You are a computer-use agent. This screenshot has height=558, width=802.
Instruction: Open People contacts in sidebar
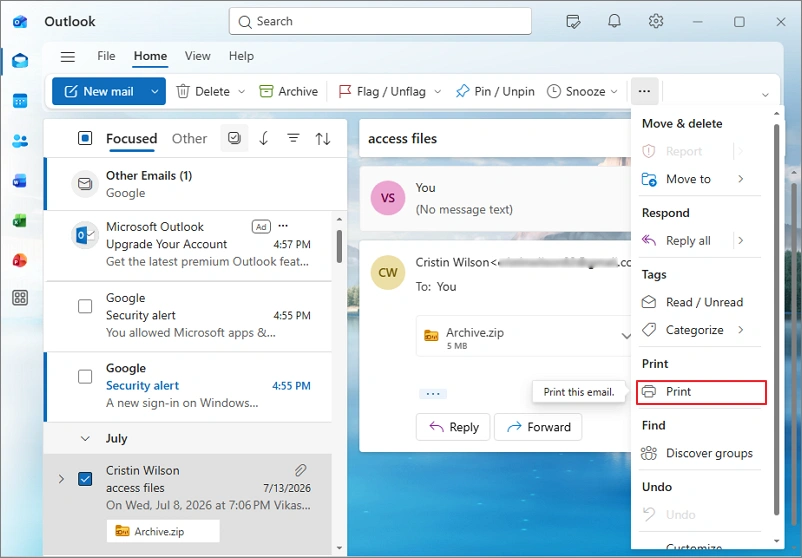click(x=20, y=141)
